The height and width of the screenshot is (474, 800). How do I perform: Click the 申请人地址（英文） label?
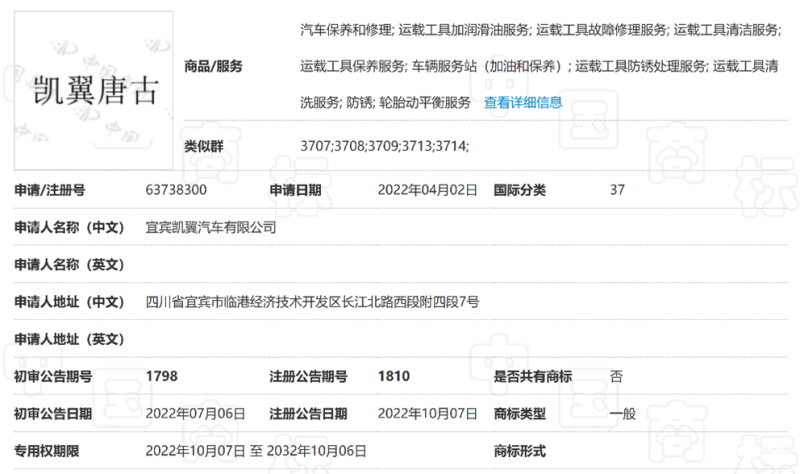(69, 339)
